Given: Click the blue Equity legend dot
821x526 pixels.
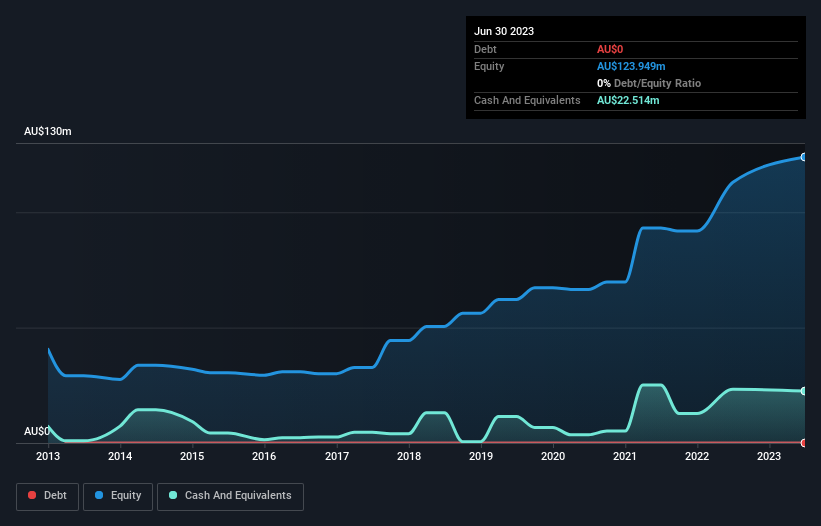Looking at the screenshot, I should pyautogui.click(x=99, y=495).
